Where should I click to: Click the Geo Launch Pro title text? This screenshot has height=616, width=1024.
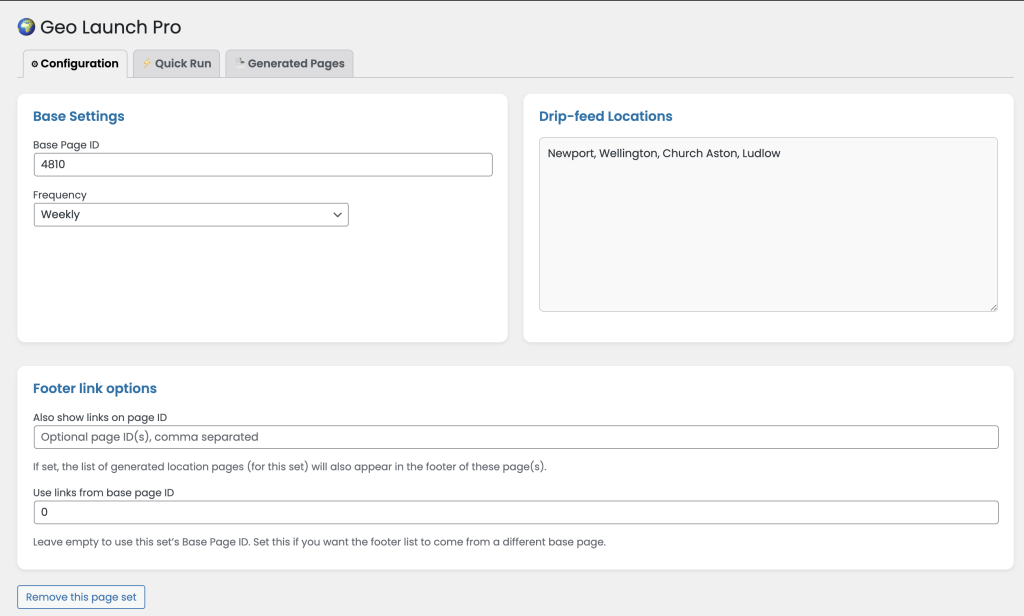pos(111,28)
